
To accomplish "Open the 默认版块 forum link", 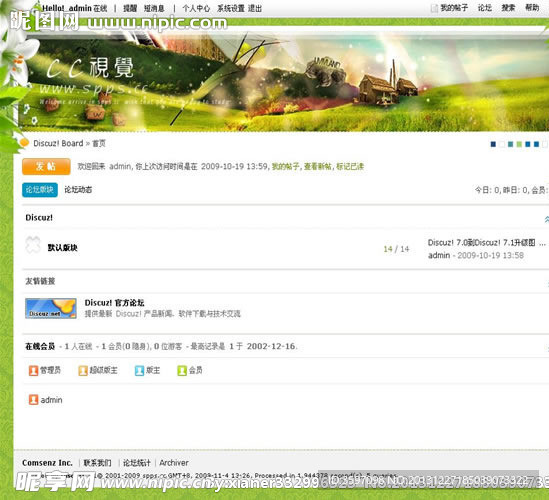I will (x=62, y=248).
